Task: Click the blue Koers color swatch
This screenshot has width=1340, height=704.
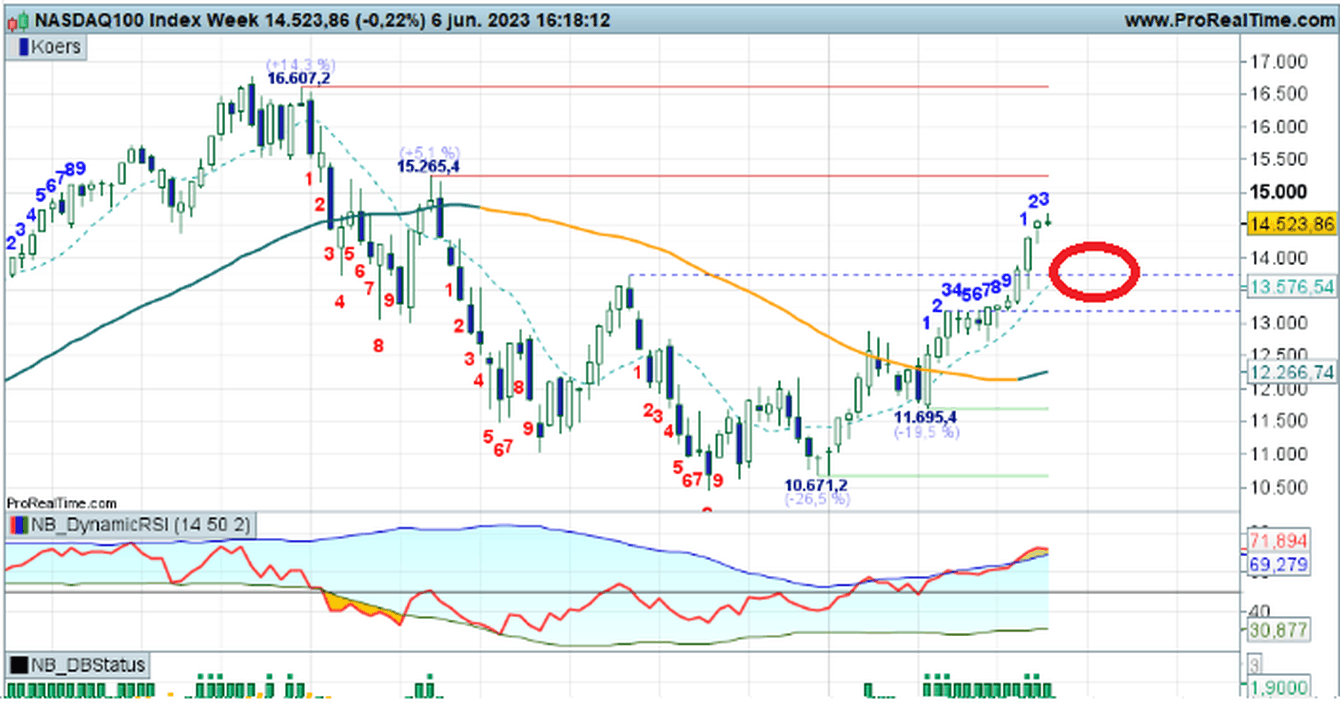Action: click(x=26, y=46)
